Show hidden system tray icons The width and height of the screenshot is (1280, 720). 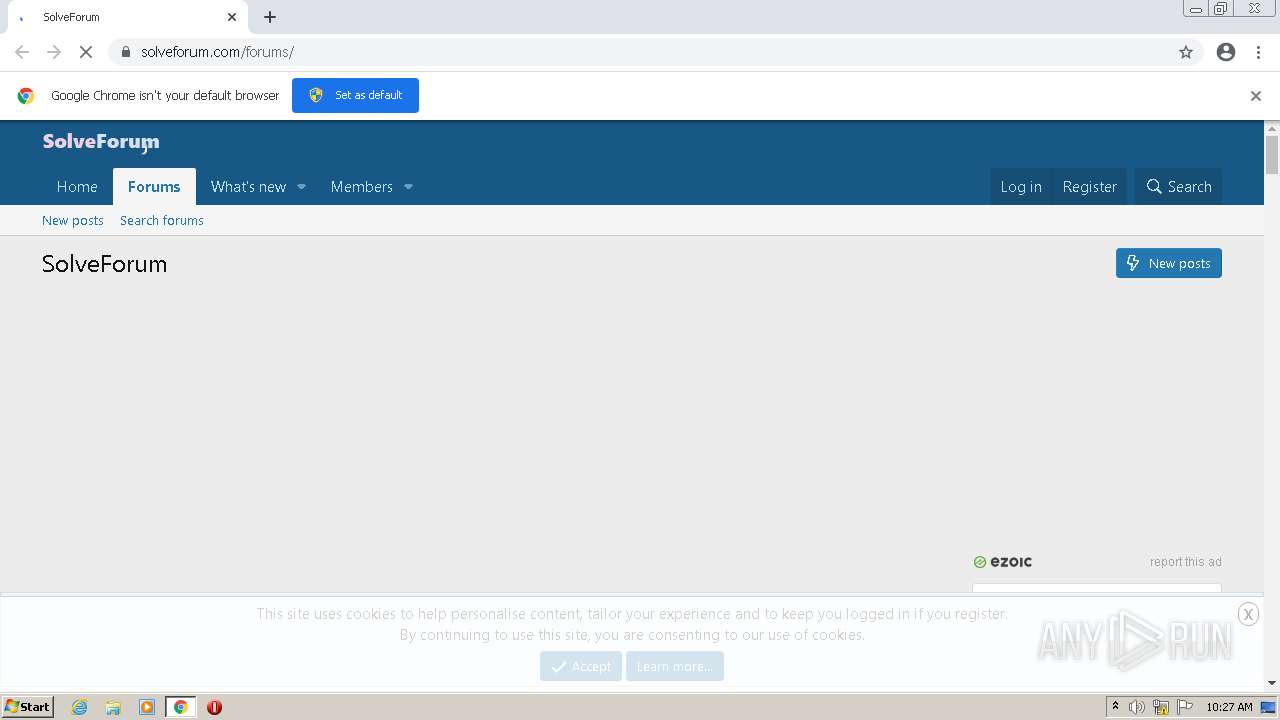(x=1115, y=707)
